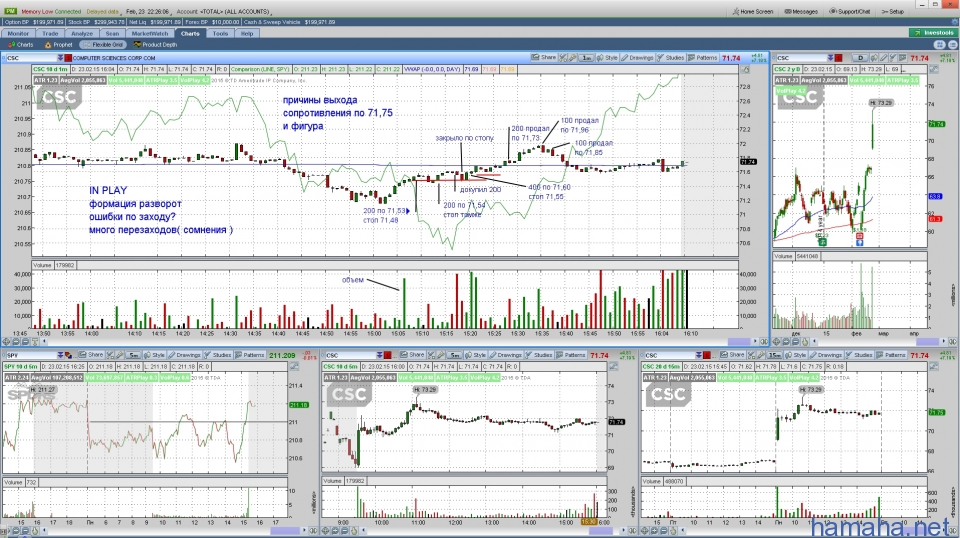Open CSC 5m chart timeframe selector

454,355
